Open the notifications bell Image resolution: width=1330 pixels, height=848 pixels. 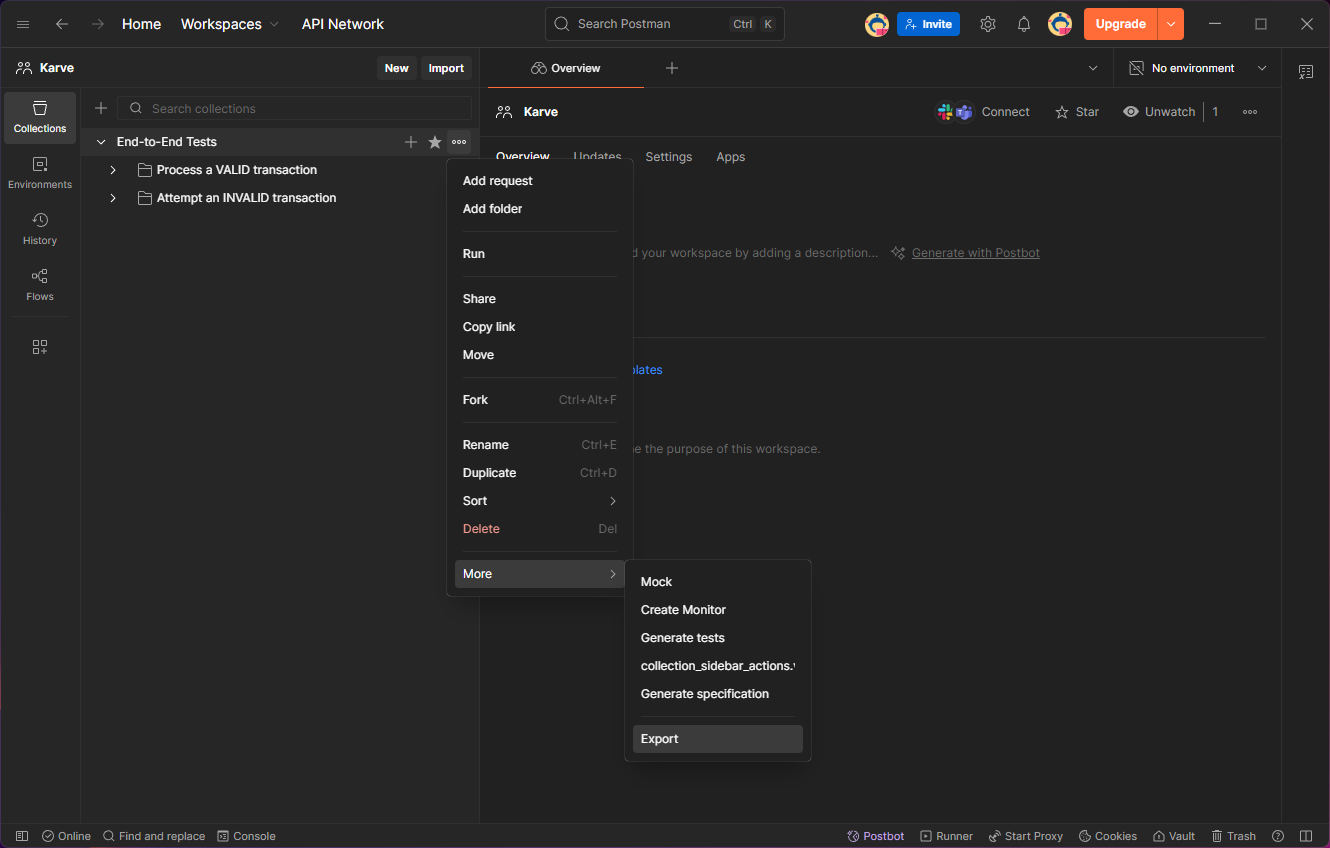(x=1024, y=24)
